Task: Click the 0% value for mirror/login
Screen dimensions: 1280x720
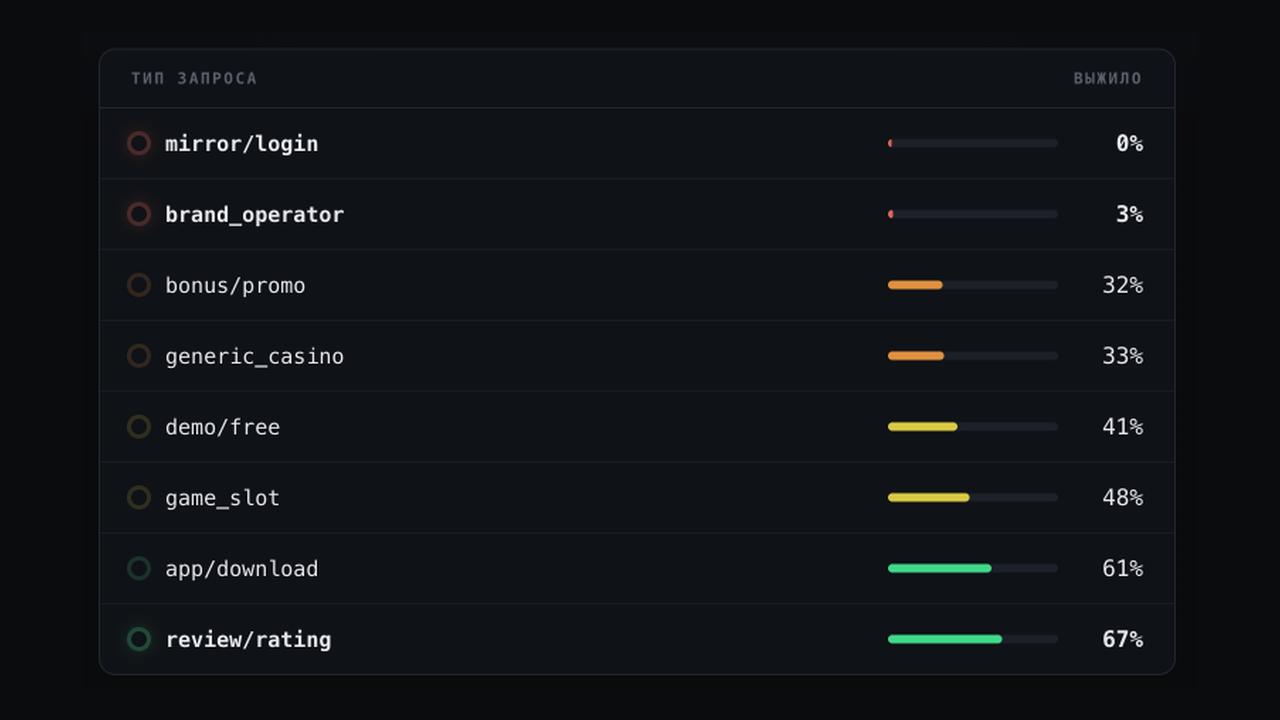Action: click(1129, 144)
